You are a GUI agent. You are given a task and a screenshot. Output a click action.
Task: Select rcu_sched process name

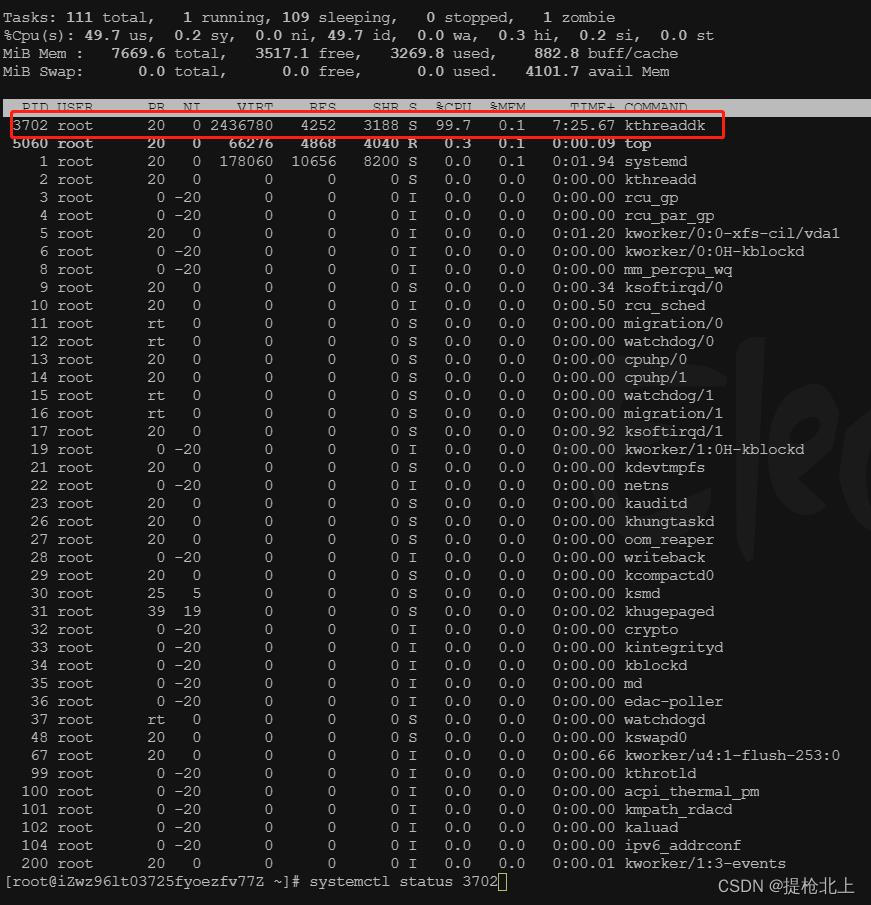click(x=664, y=305)
